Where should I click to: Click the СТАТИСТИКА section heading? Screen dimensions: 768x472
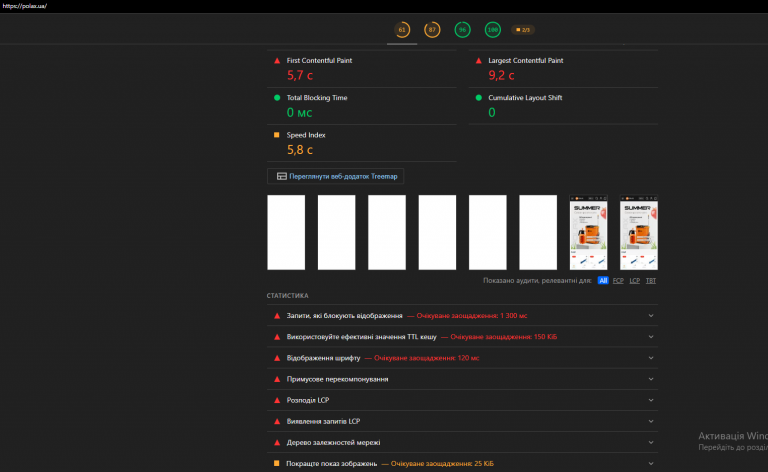[x=288, y=296]
